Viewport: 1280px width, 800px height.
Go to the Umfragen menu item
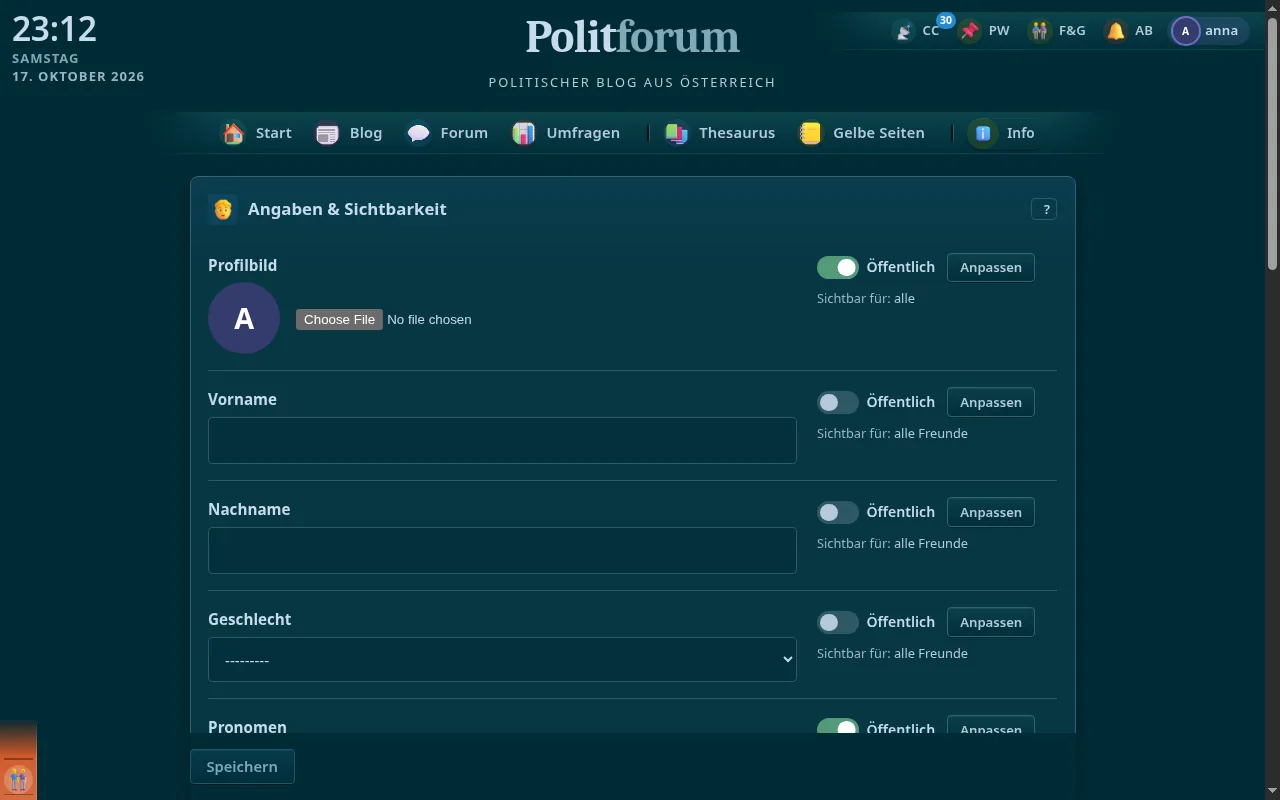pyautogui.click(x=566, y=133)
